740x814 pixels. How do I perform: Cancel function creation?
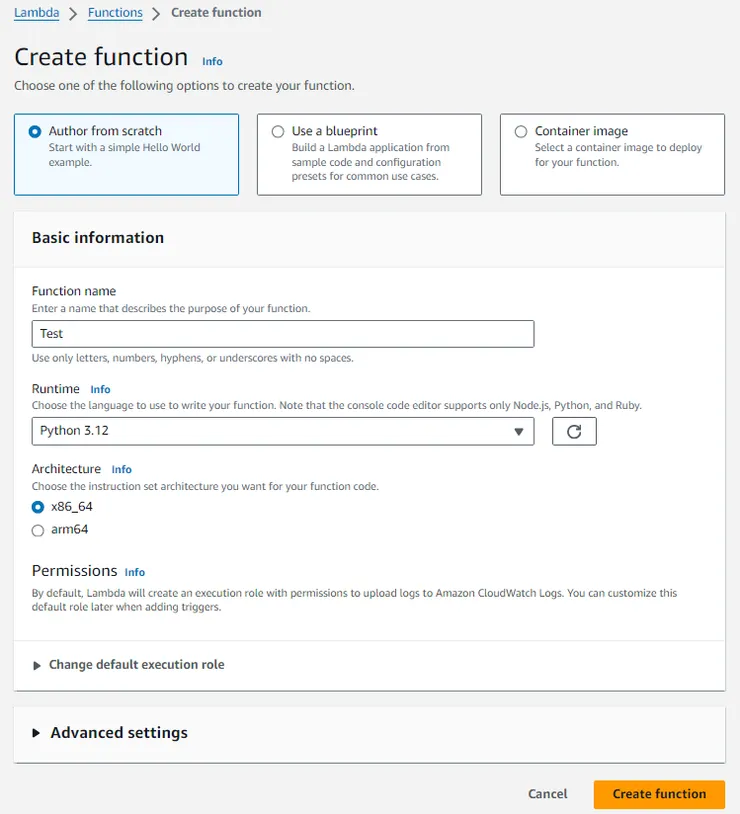click(547, 794)
